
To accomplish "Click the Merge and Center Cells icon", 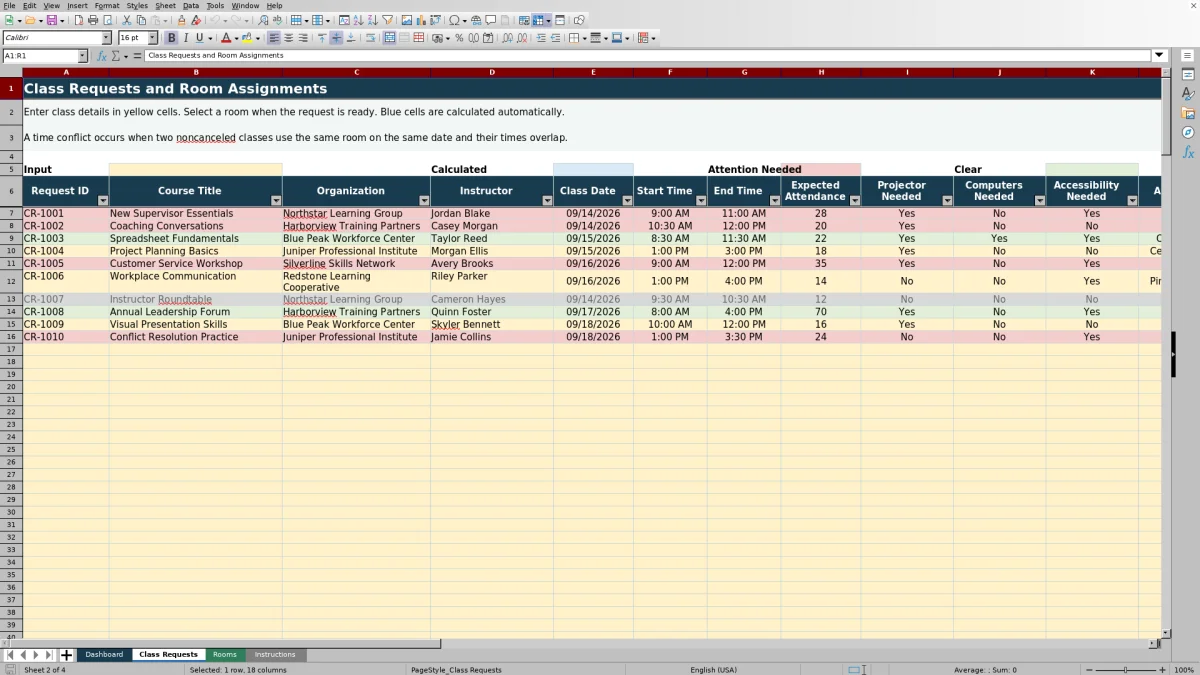I will (x=389, y=38).
